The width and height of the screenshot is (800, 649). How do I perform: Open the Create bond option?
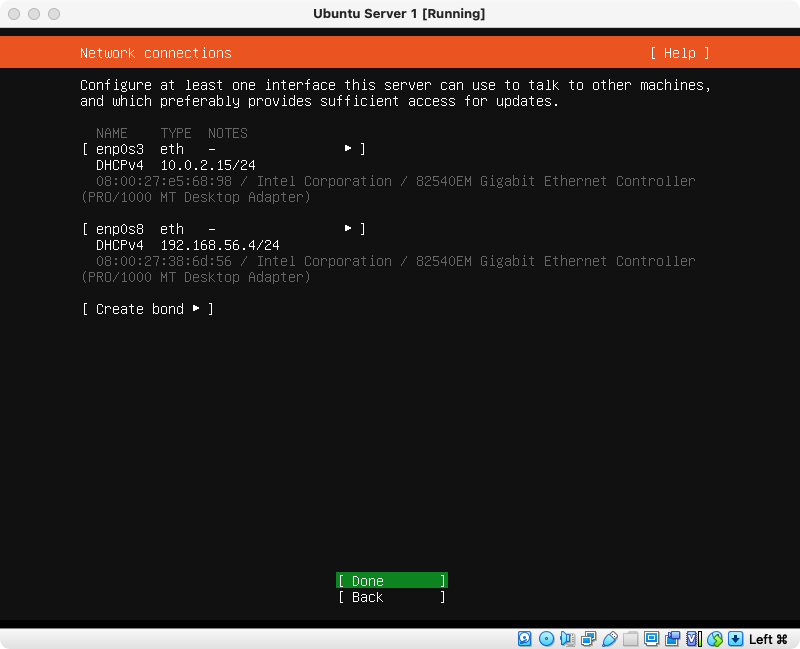148,309
